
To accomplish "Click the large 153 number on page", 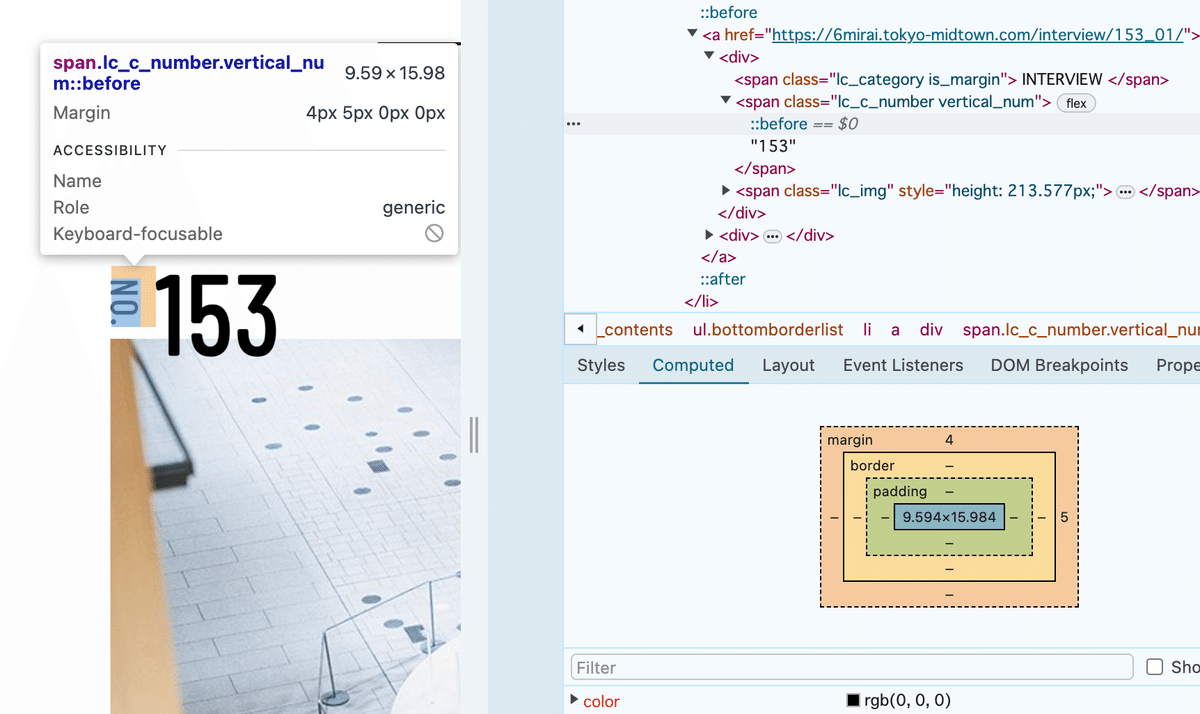I will [x=216, y=314].
